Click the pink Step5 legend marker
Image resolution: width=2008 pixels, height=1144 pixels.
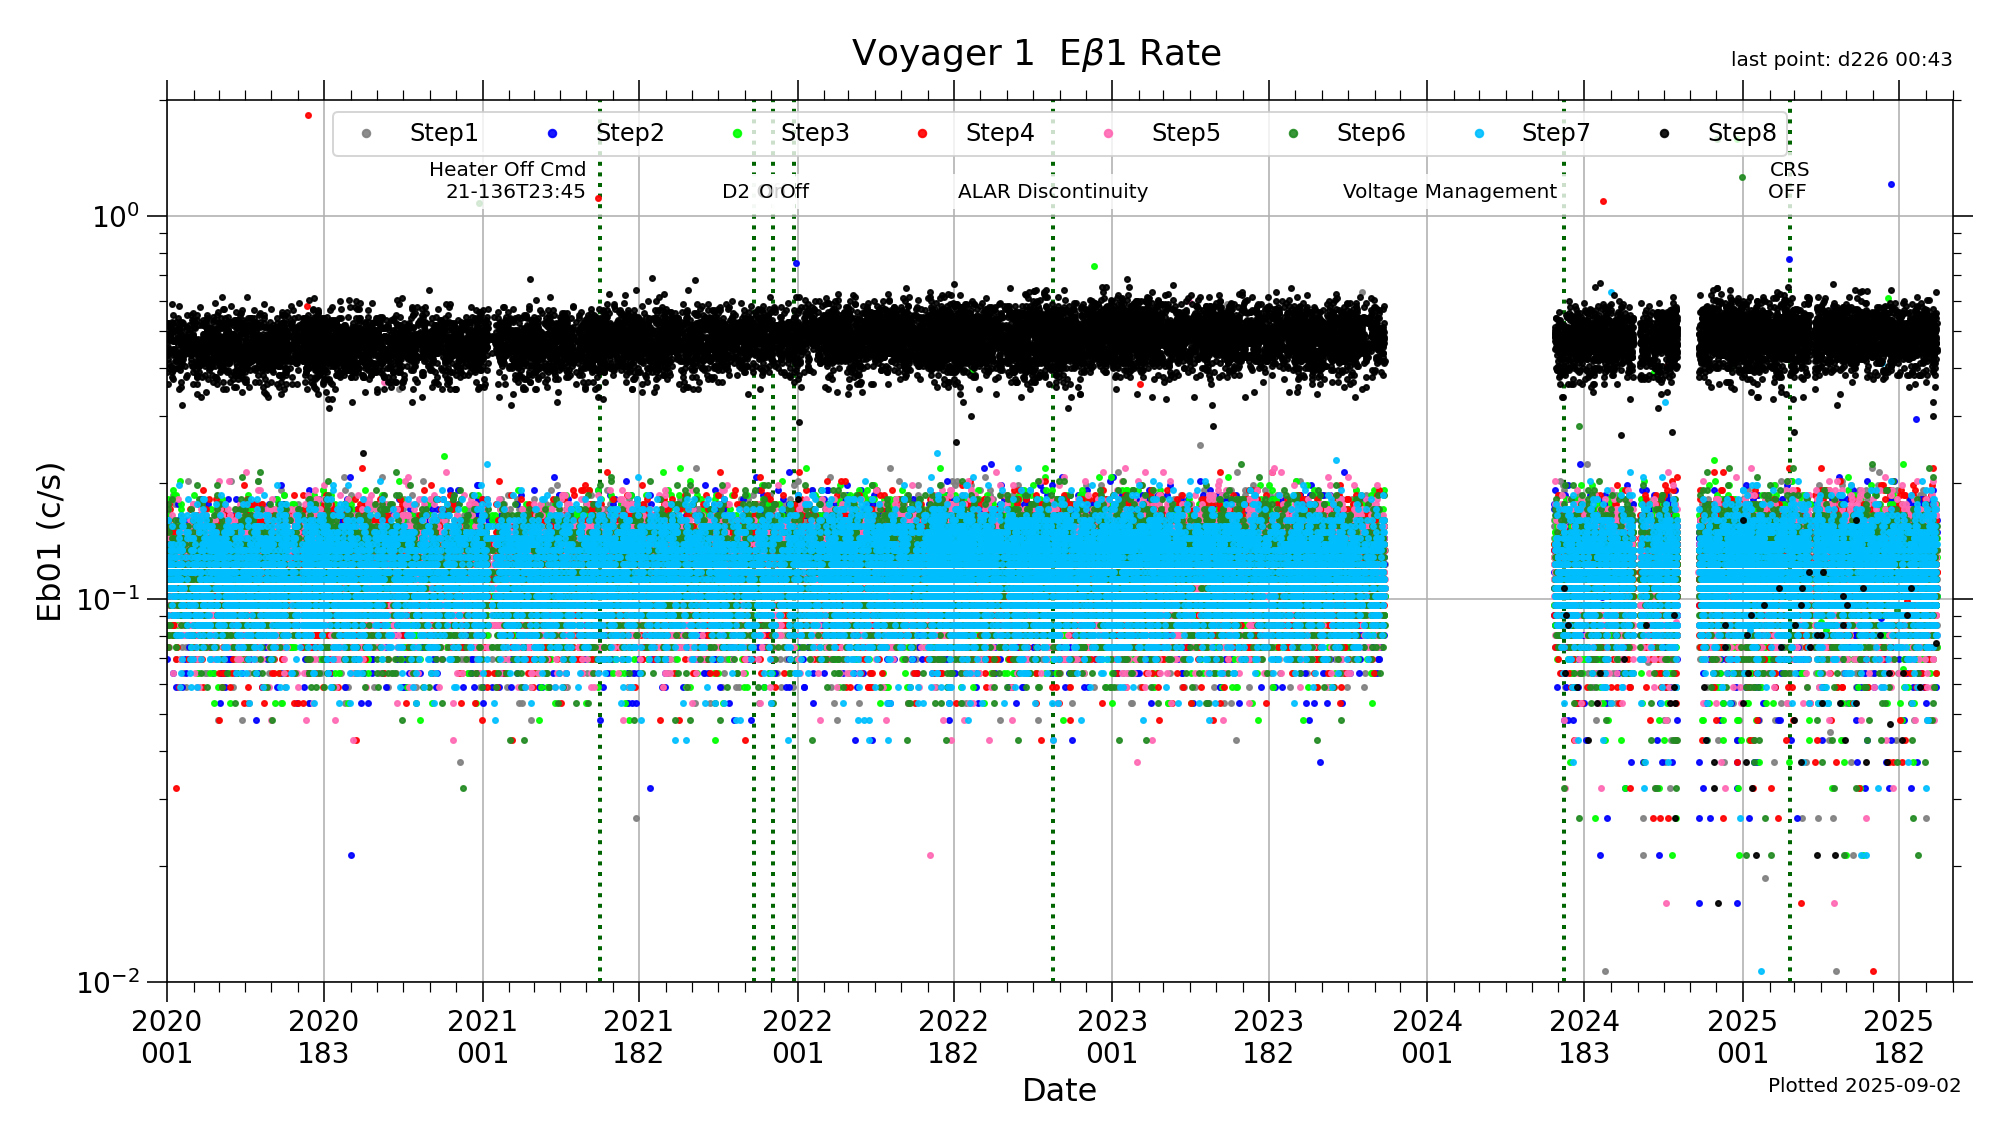1108,134
